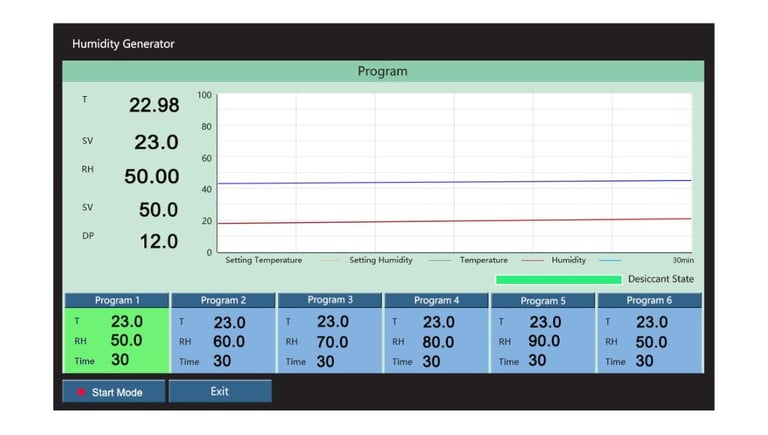The width and height of the screenshot is (768, 435).
Task: Click the 30min chart time label
Action: tap(683, 260)
